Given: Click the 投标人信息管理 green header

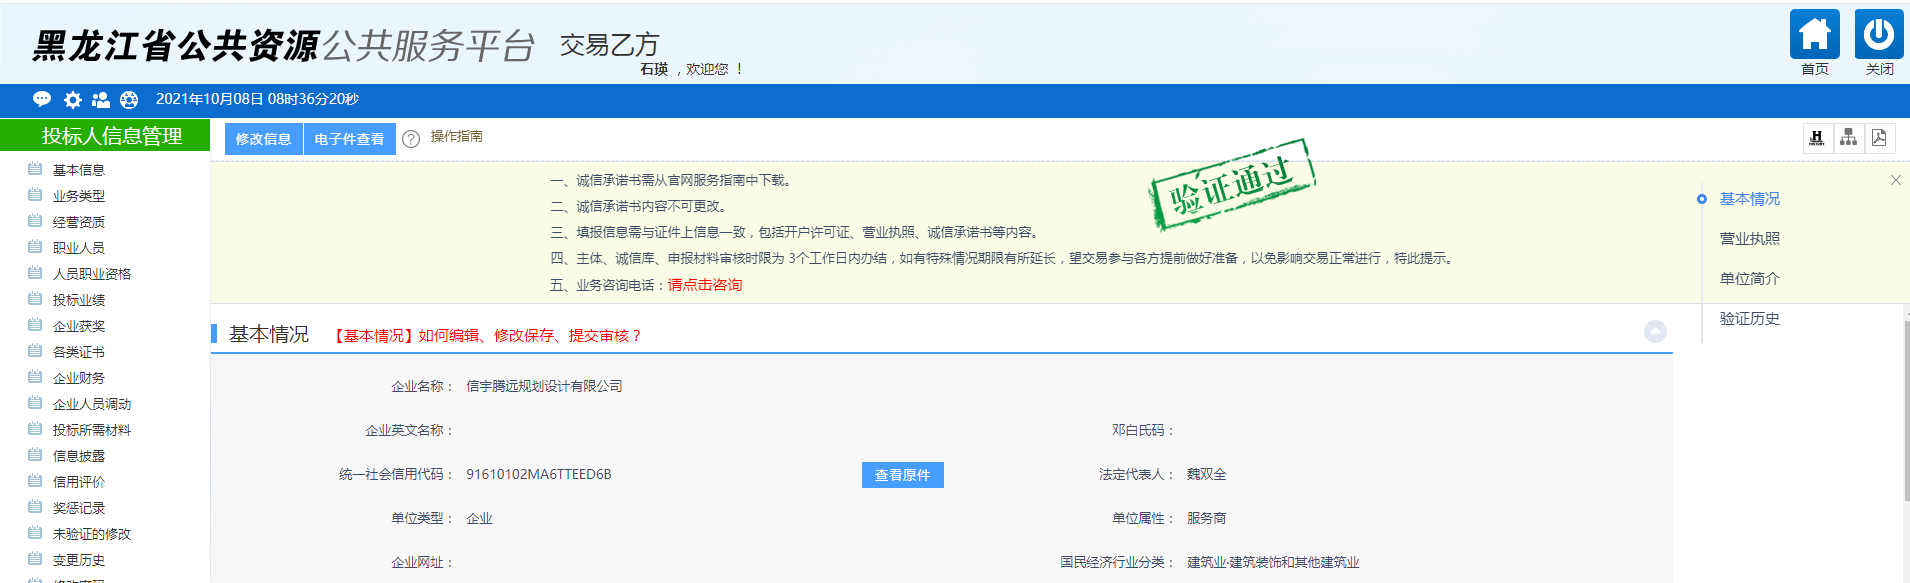Looking at the screenshot, I should coord(105,136).
